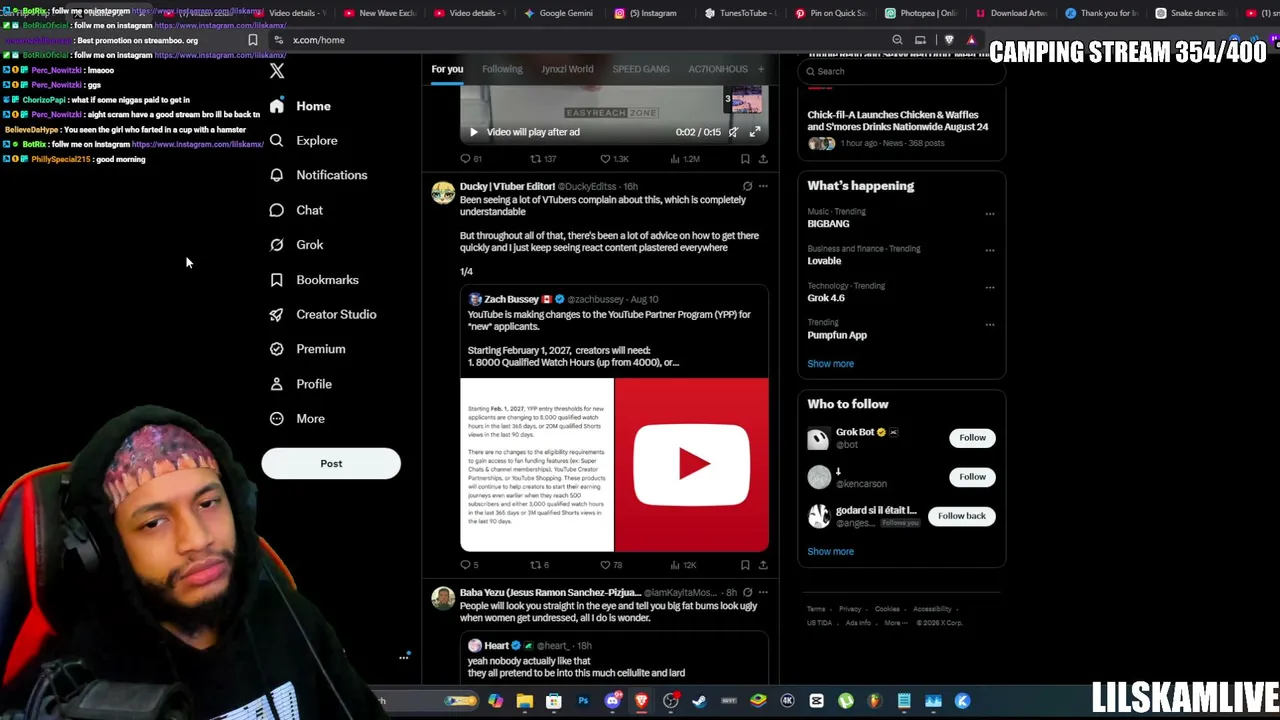Open Steam from the taskbar

[699, 701]
